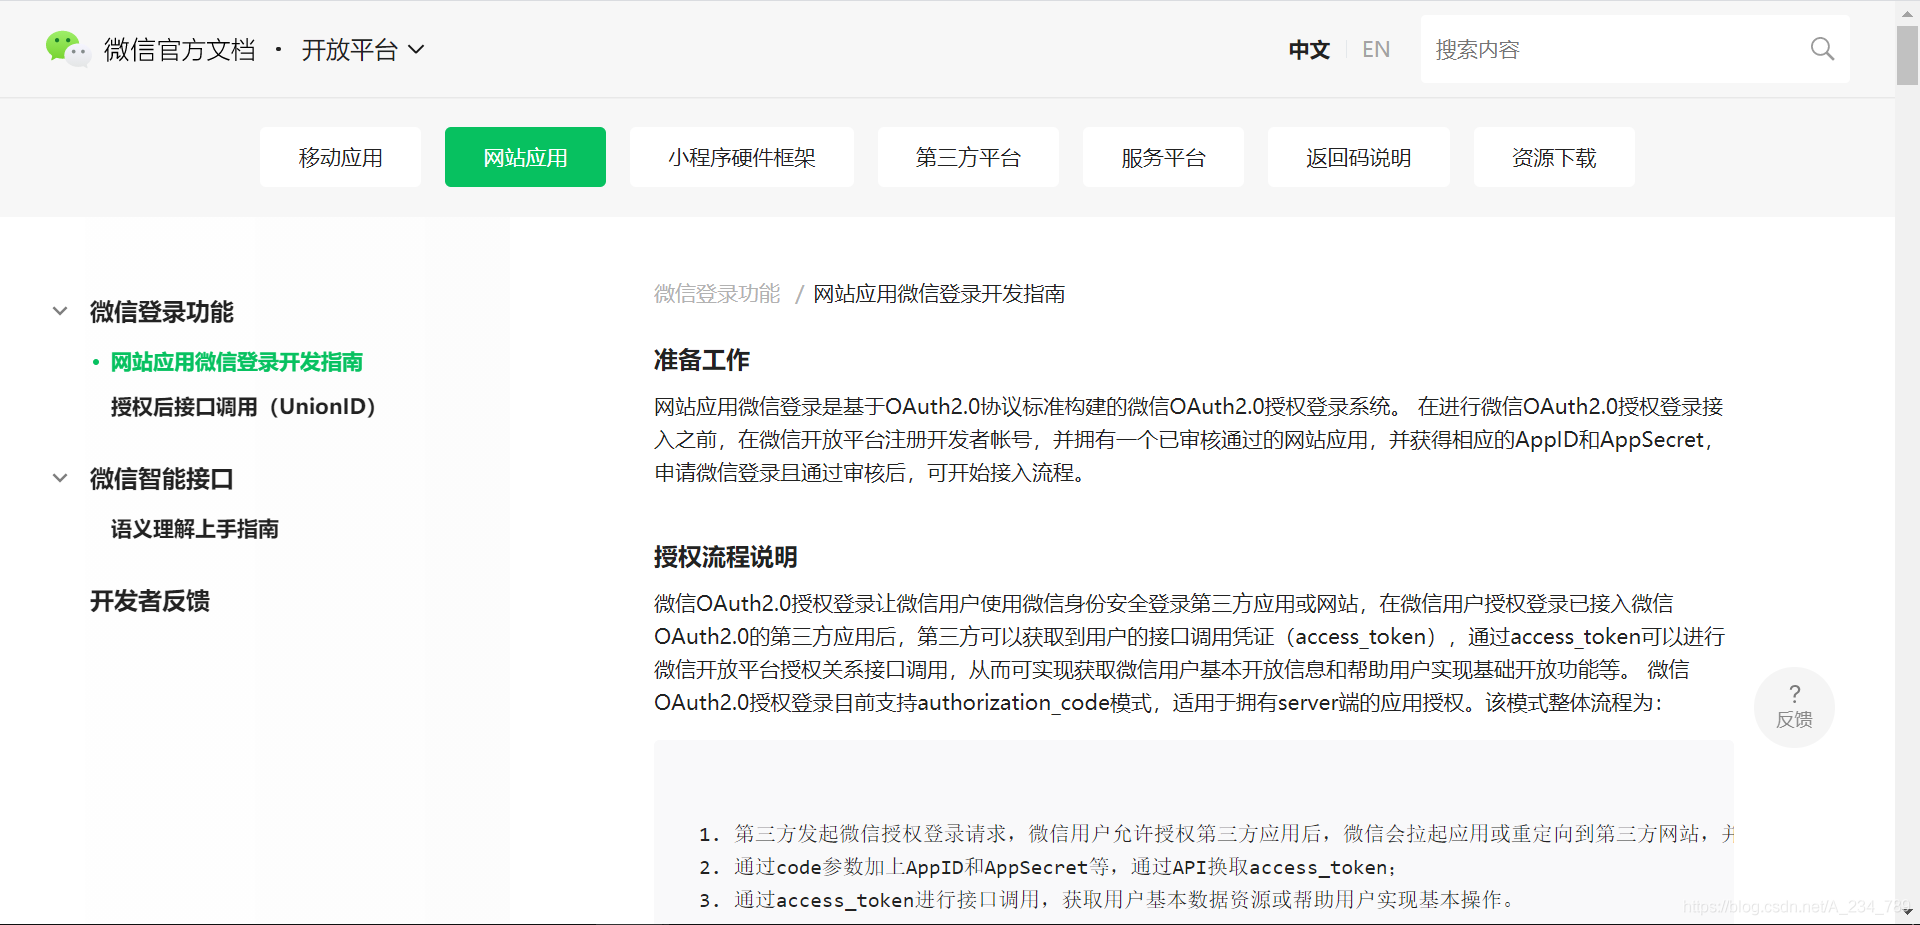Open 语义理解上手指南 page
Image resolution: width=1920 pixels, height=925 pixels.
pos(194,529)
